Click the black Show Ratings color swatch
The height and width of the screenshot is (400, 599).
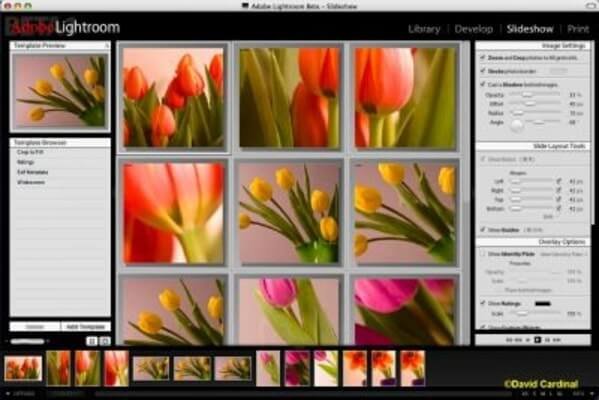point(542,304)
